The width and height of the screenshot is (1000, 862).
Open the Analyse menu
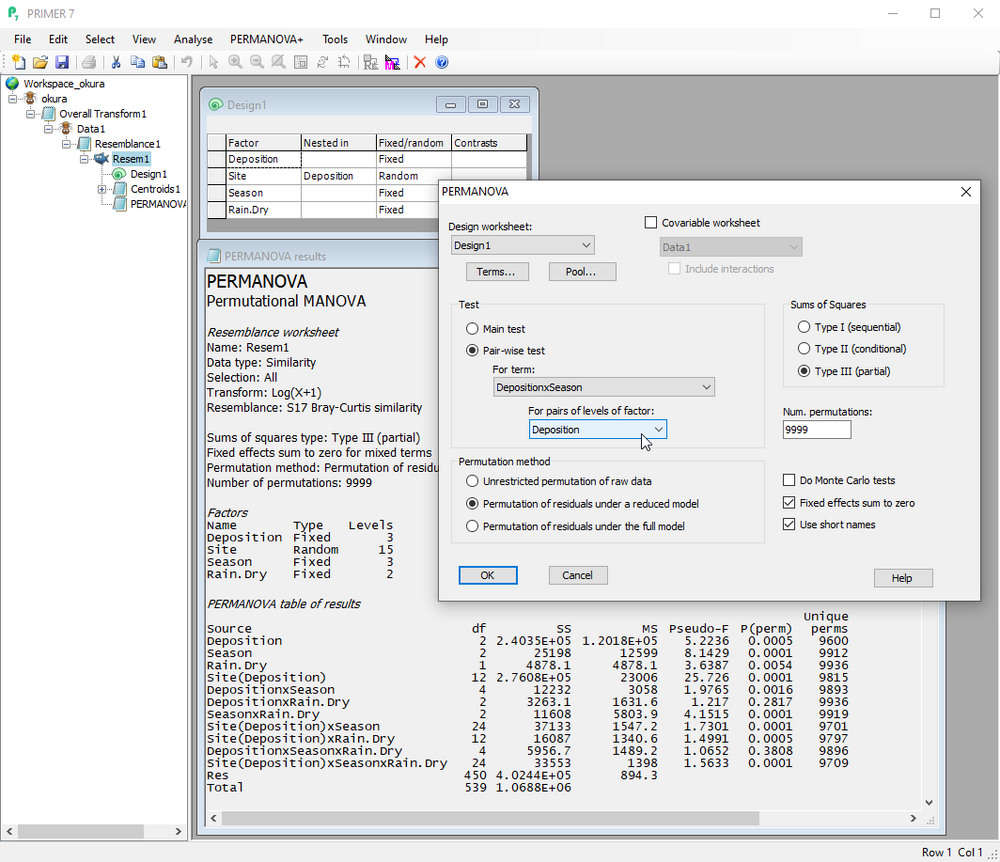coord(193,39)
